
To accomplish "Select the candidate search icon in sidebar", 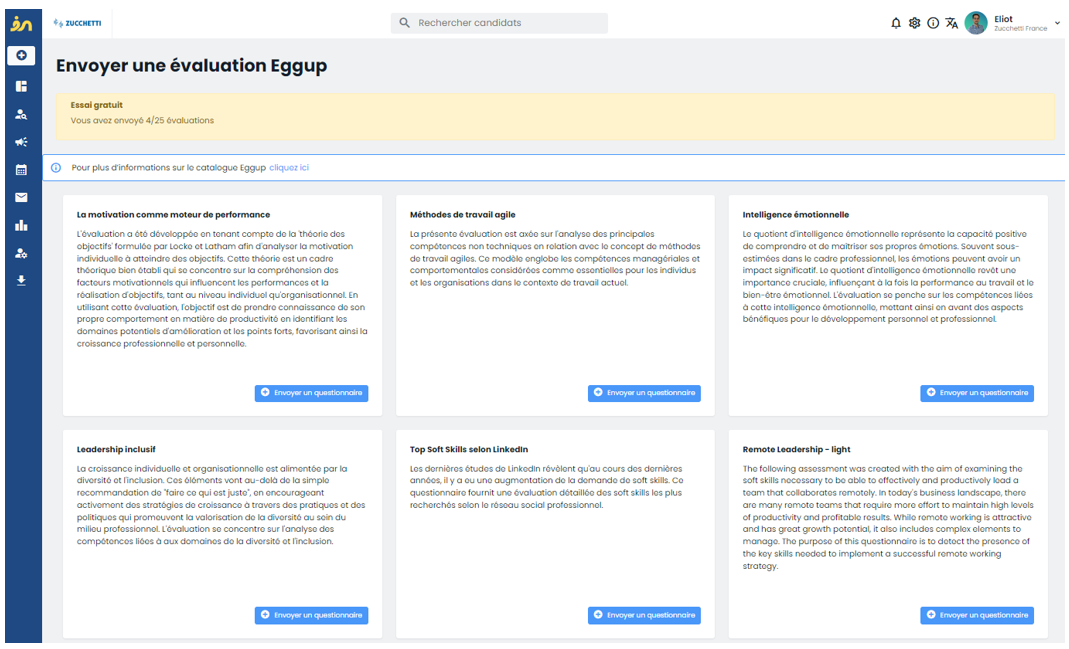I will coord(21,114).
